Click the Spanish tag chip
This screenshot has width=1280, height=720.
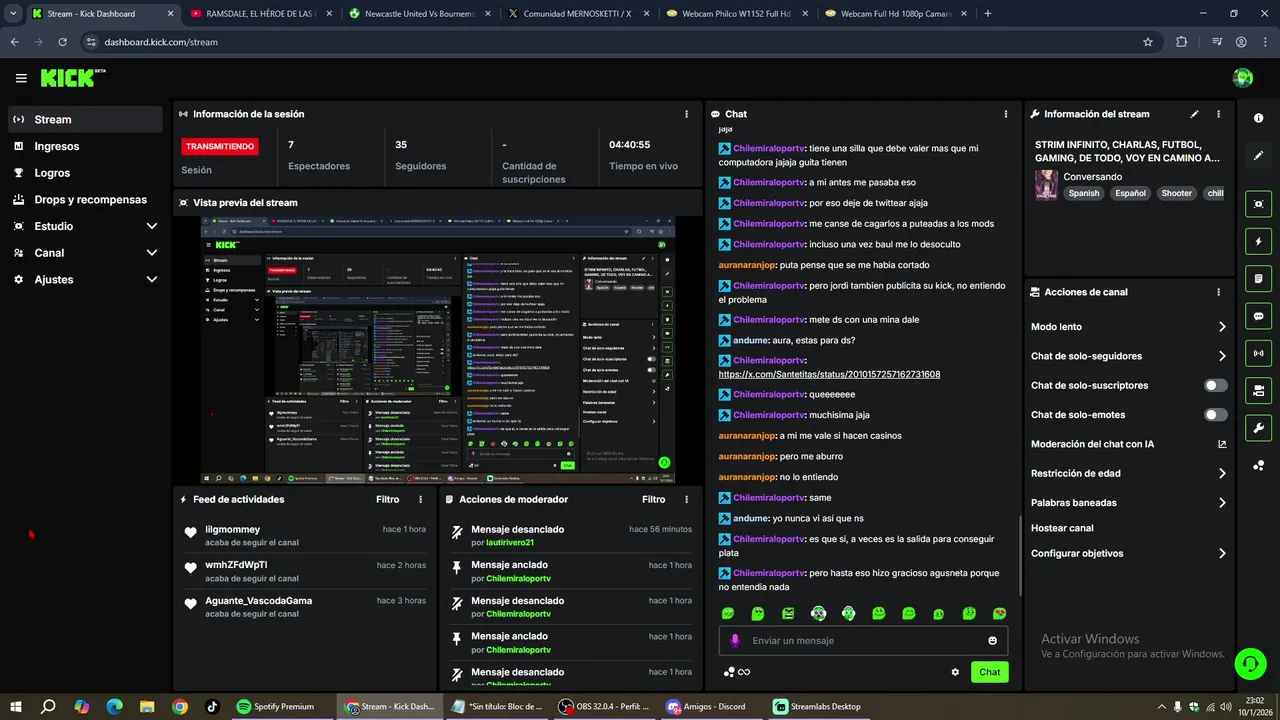[1083, 193]
